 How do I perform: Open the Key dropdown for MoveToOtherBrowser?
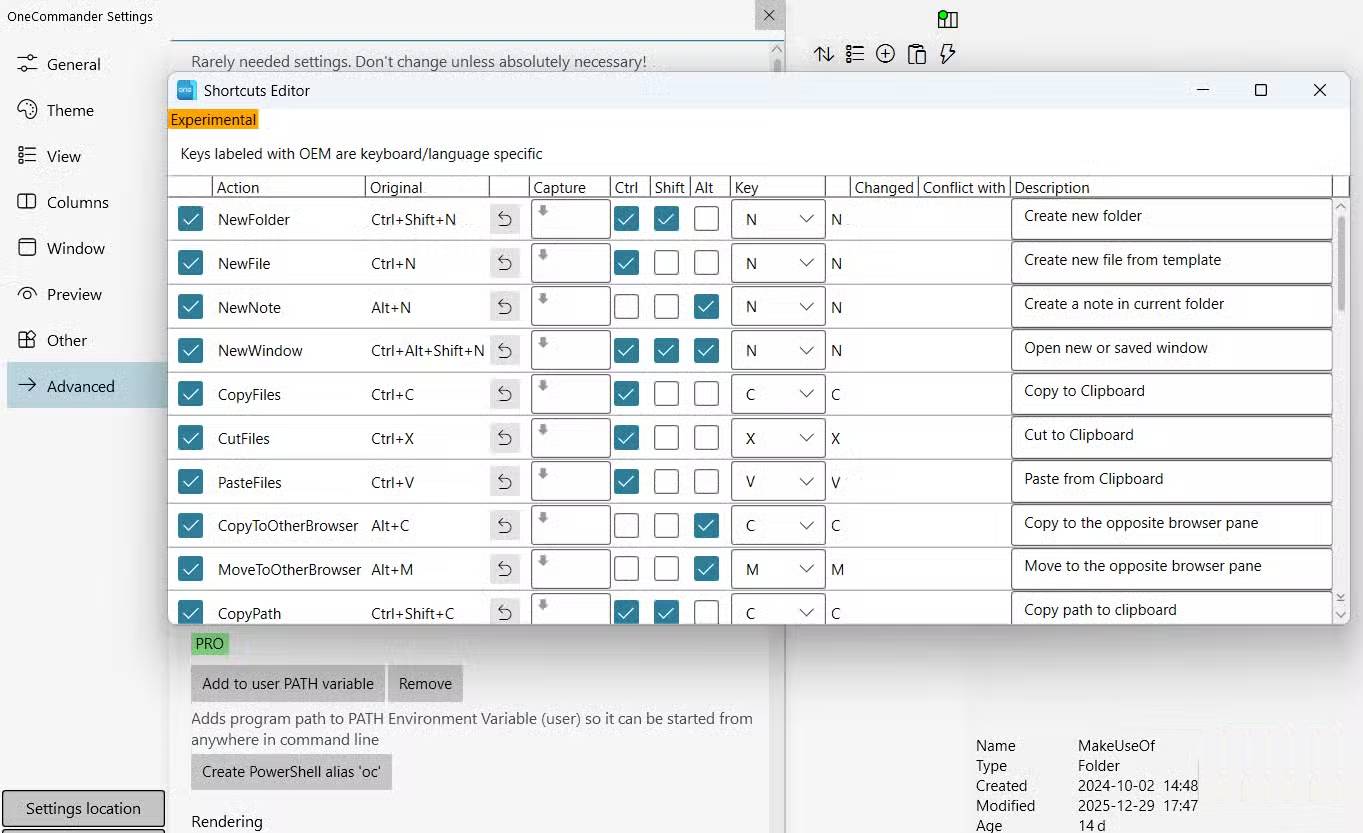[x=778, y=570]
